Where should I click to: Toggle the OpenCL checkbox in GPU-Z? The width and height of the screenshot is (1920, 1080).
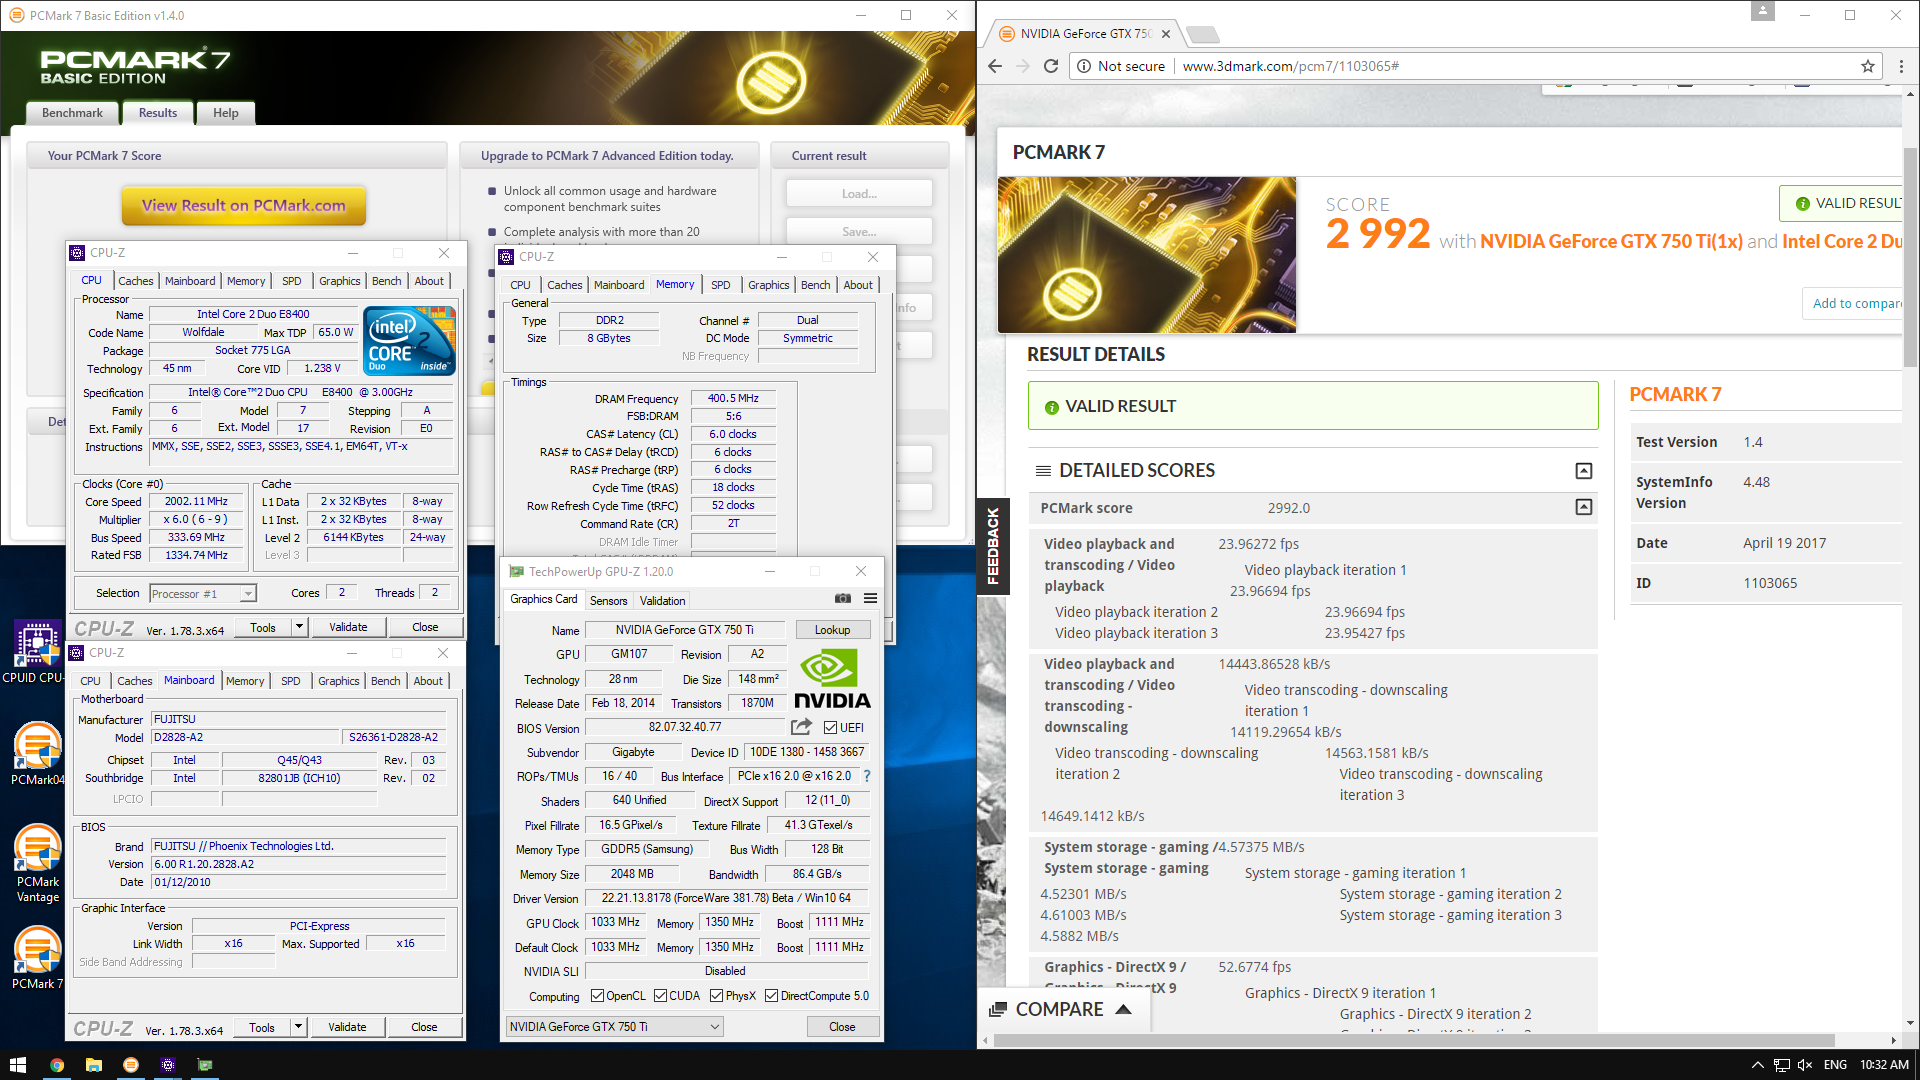coord(597,995)
